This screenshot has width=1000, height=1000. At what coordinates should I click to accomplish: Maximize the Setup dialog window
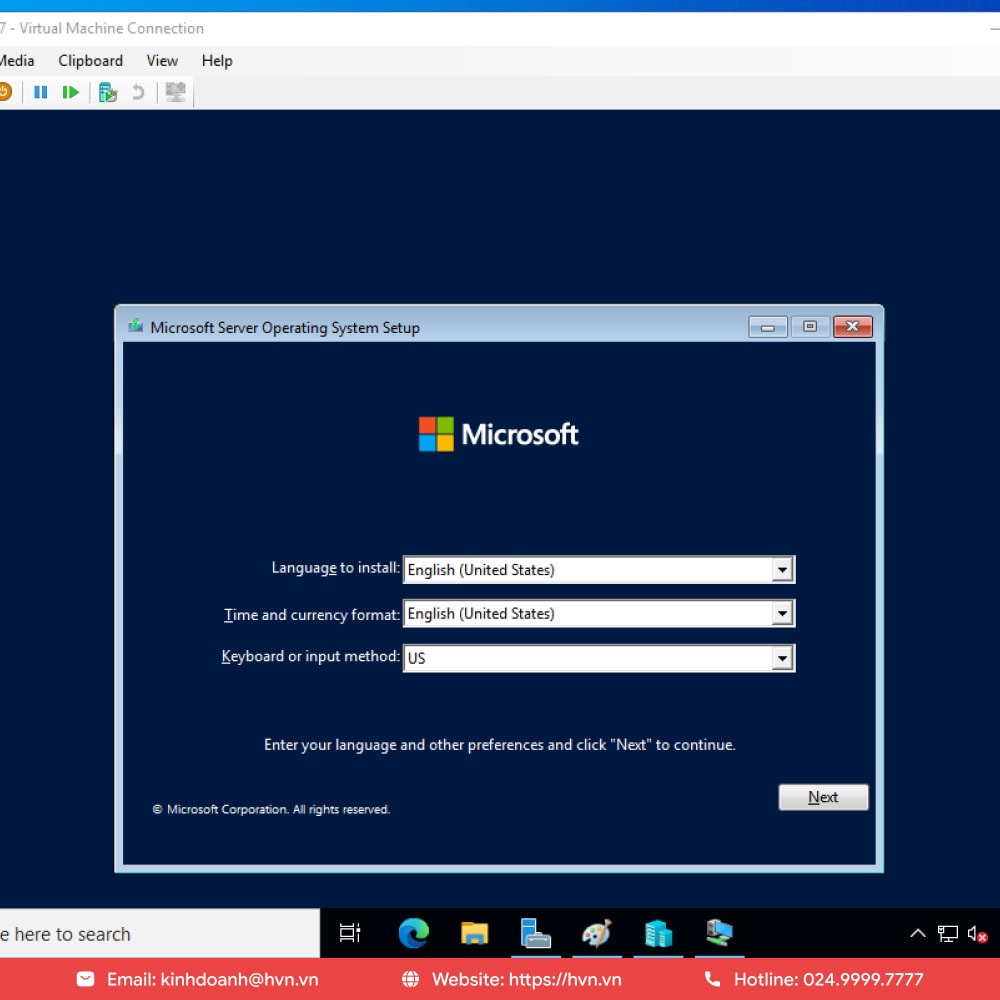tap(810, 327)
